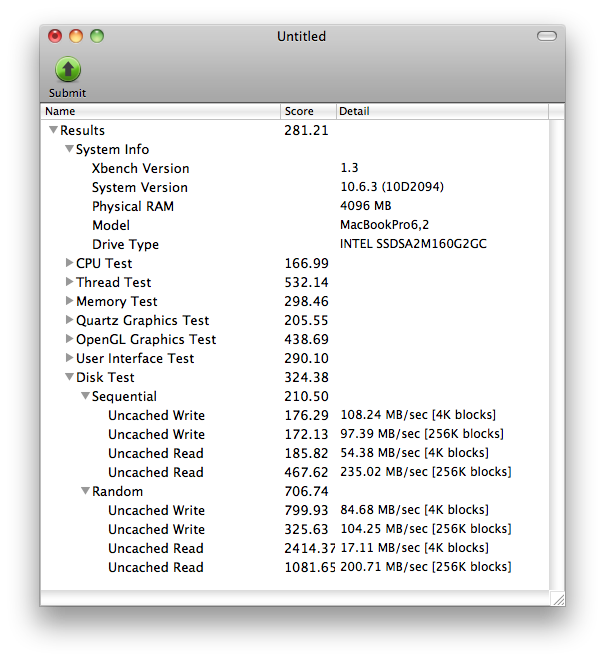This screenshot has width=605, height=661.
Task: Select the Model row
Action: [295, 225]
